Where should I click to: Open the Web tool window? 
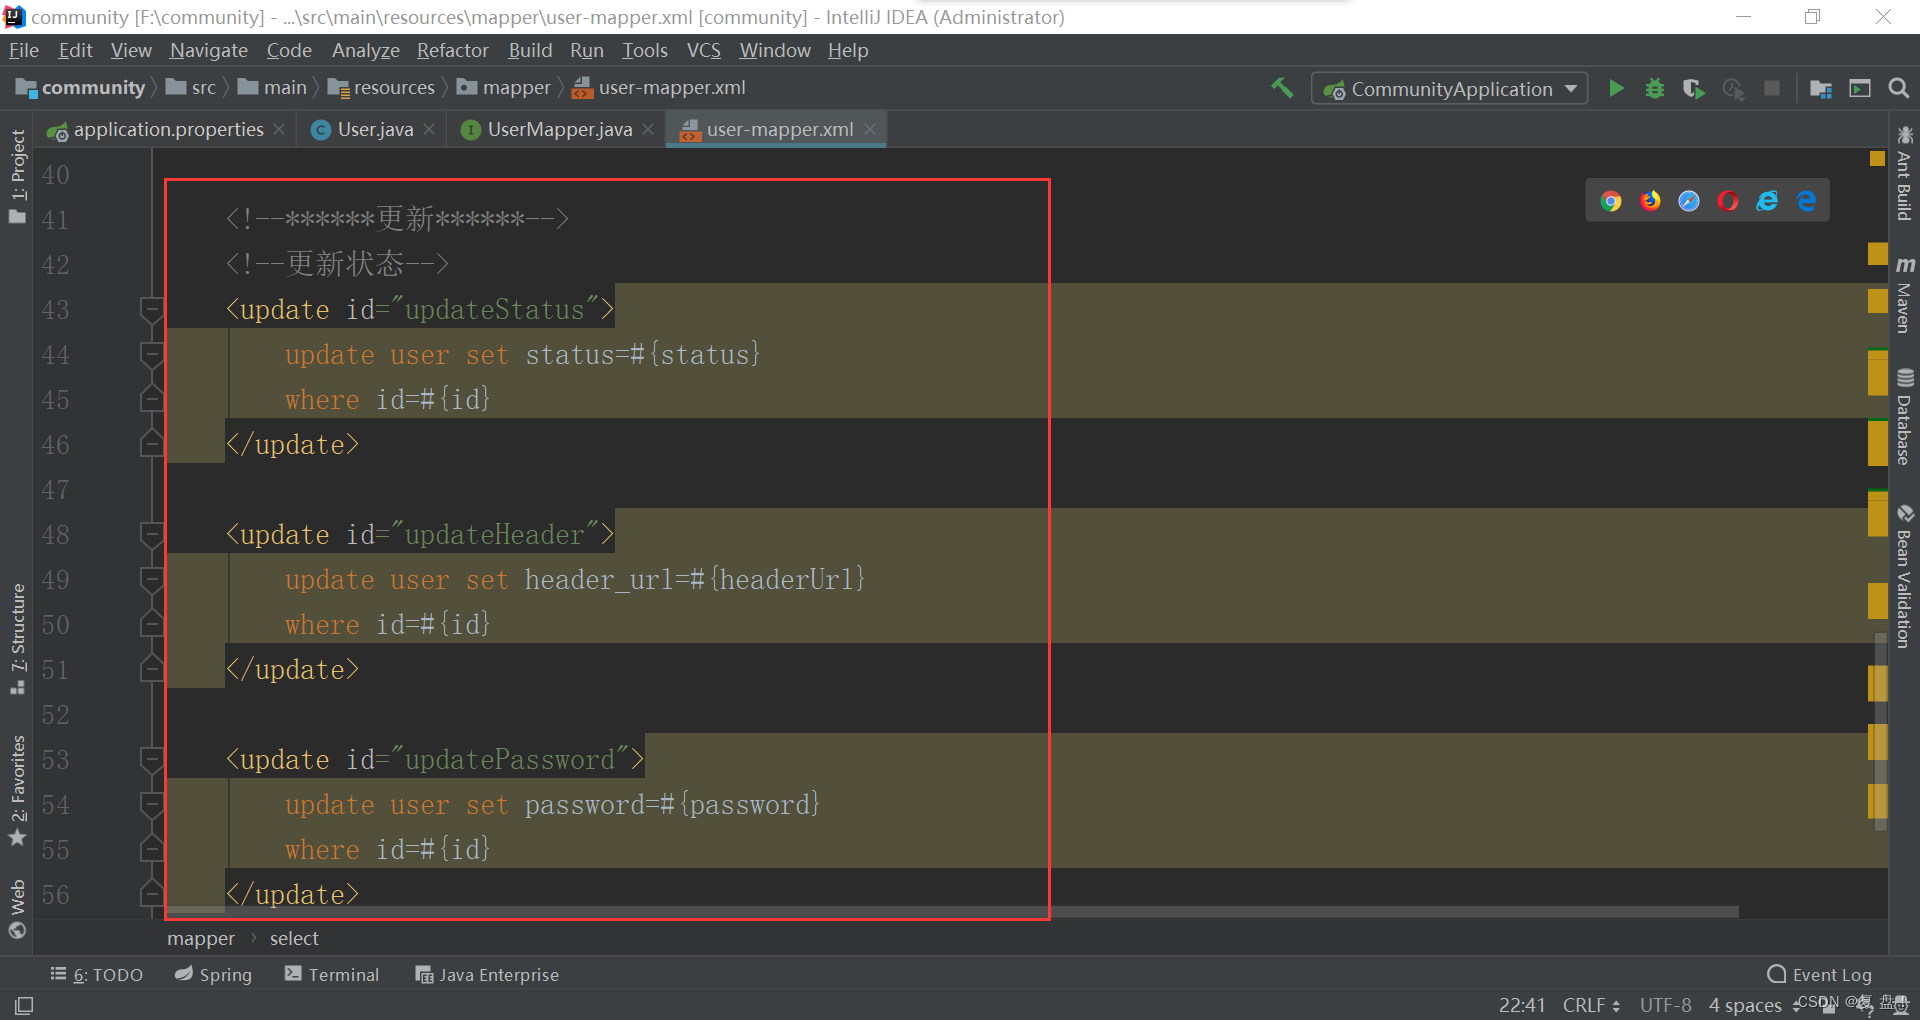pyautogui.click(x=17, y=908)
